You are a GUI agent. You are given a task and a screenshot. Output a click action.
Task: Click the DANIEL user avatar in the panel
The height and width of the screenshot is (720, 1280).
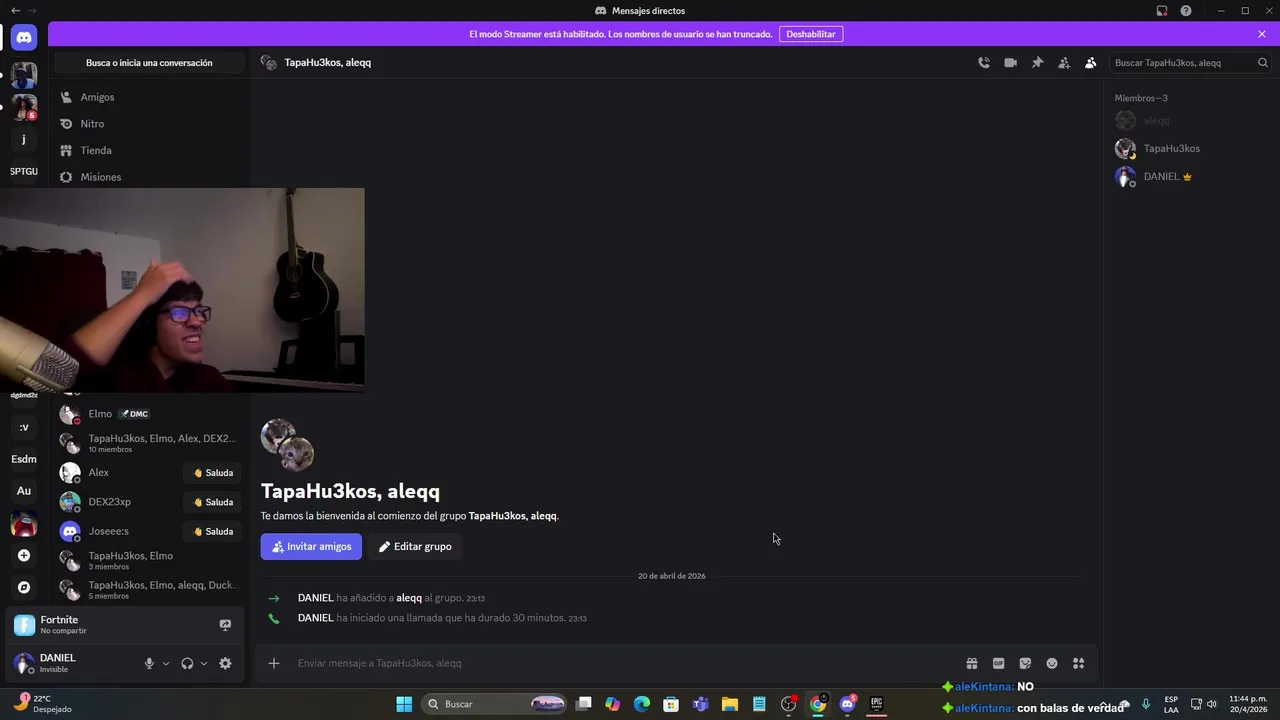click(23, 663)
